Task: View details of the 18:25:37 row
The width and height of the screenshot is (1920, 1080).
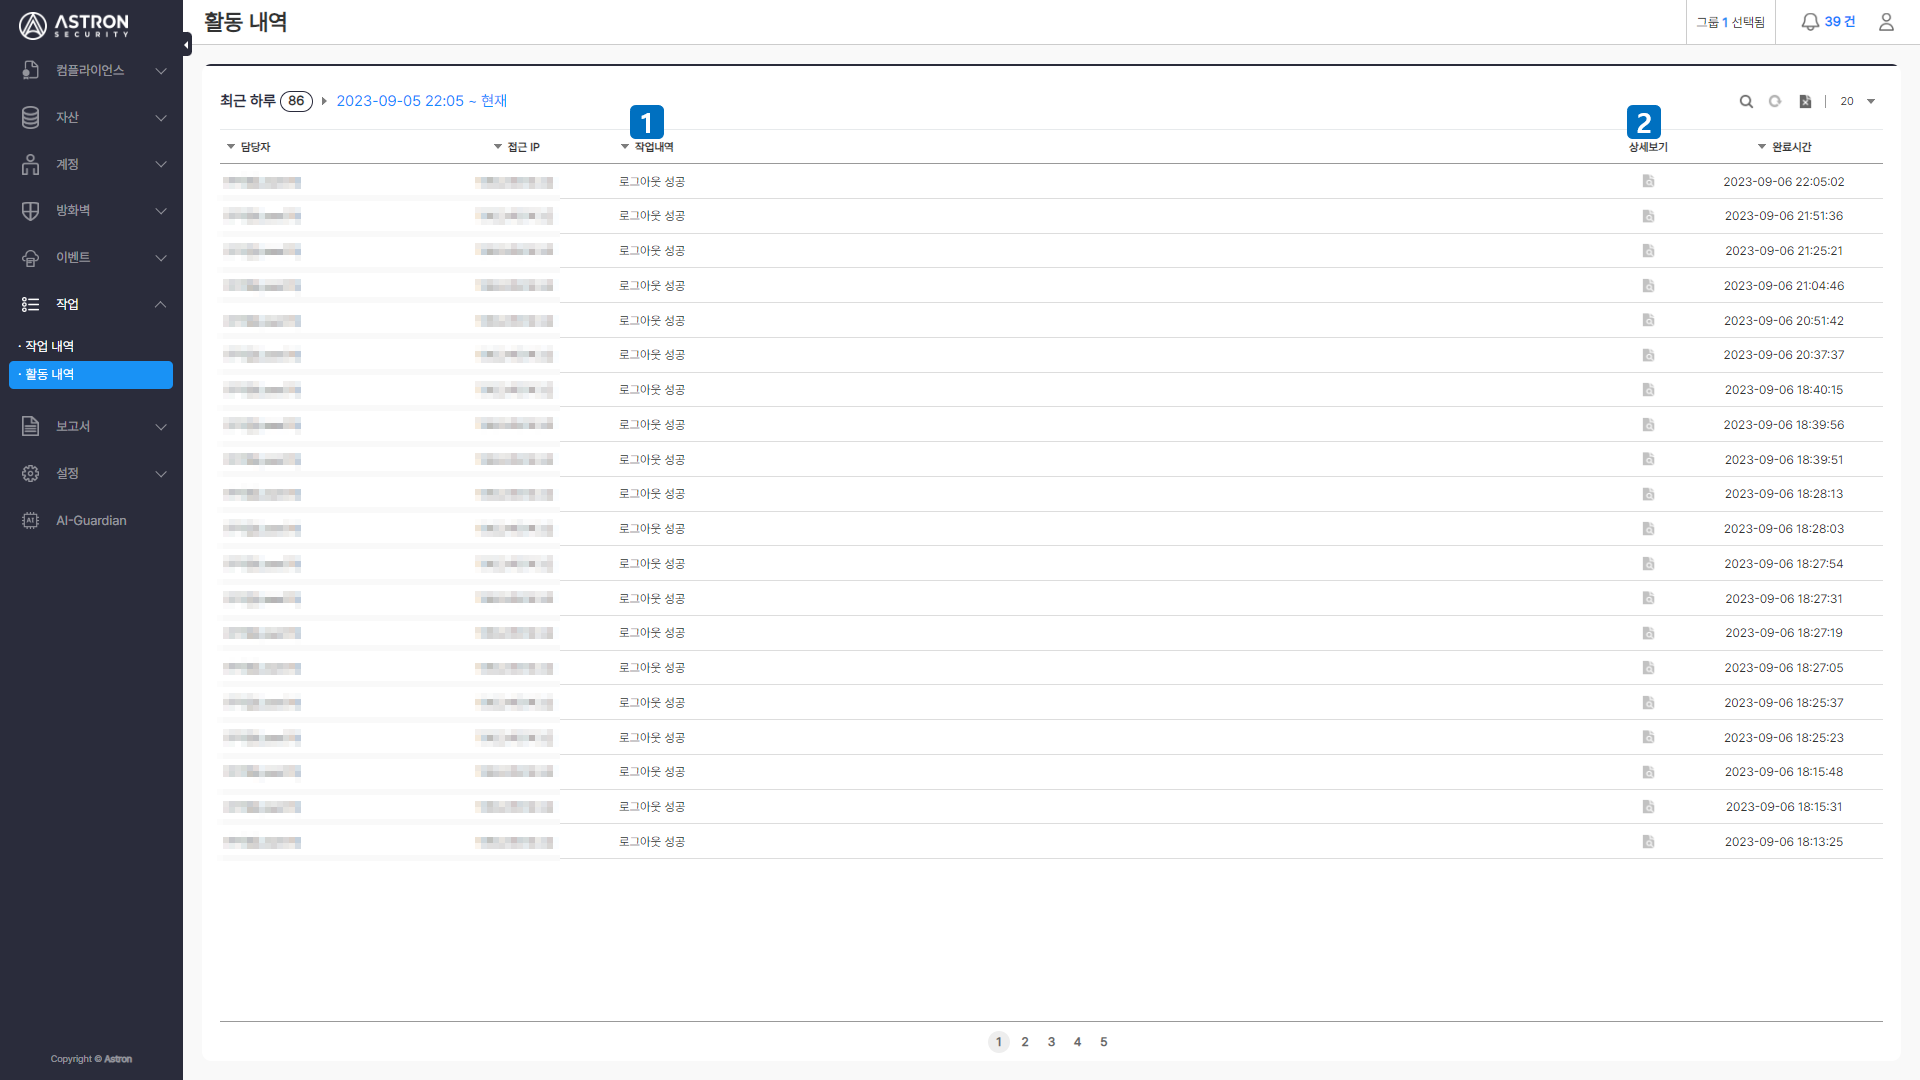Action: (1648, 703)
